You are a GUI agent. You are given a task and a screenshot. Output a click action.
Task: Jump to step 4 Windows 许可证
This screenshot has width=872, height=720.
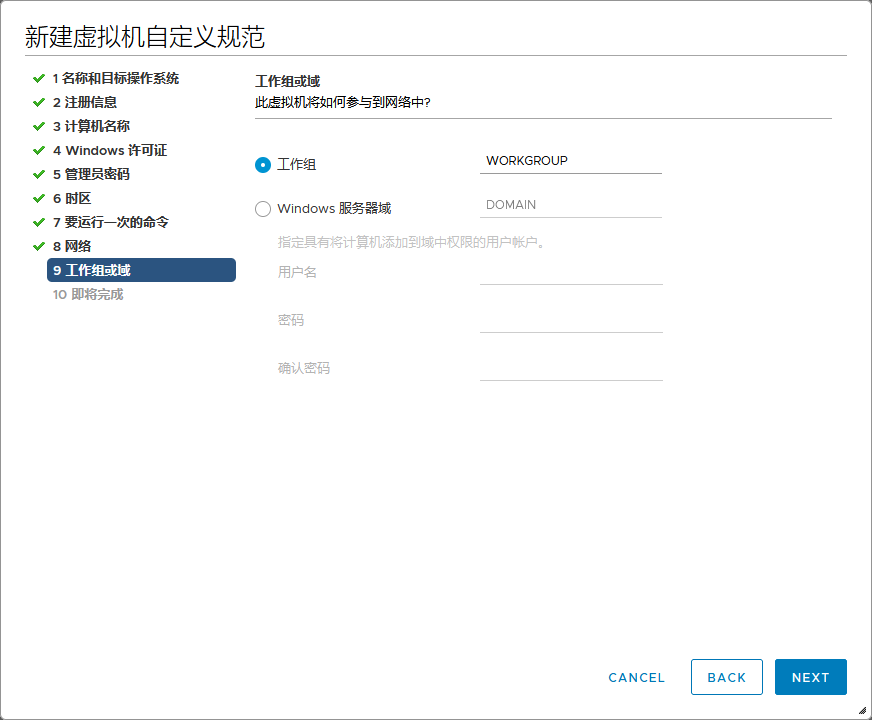109,150
